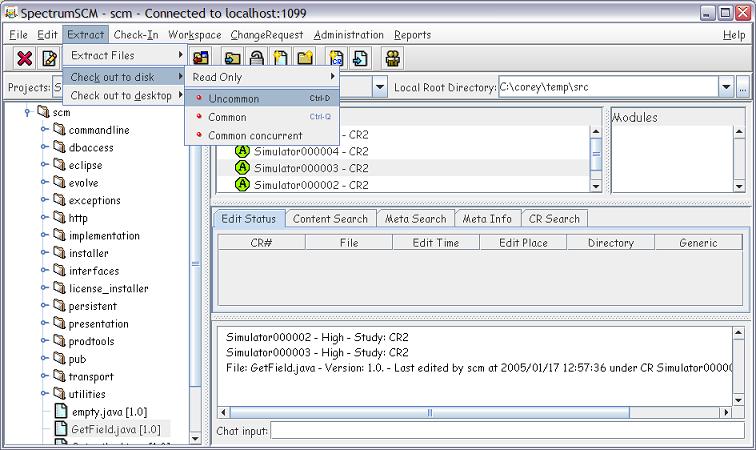Switch to the Meta Search tab

coord(416,219)
